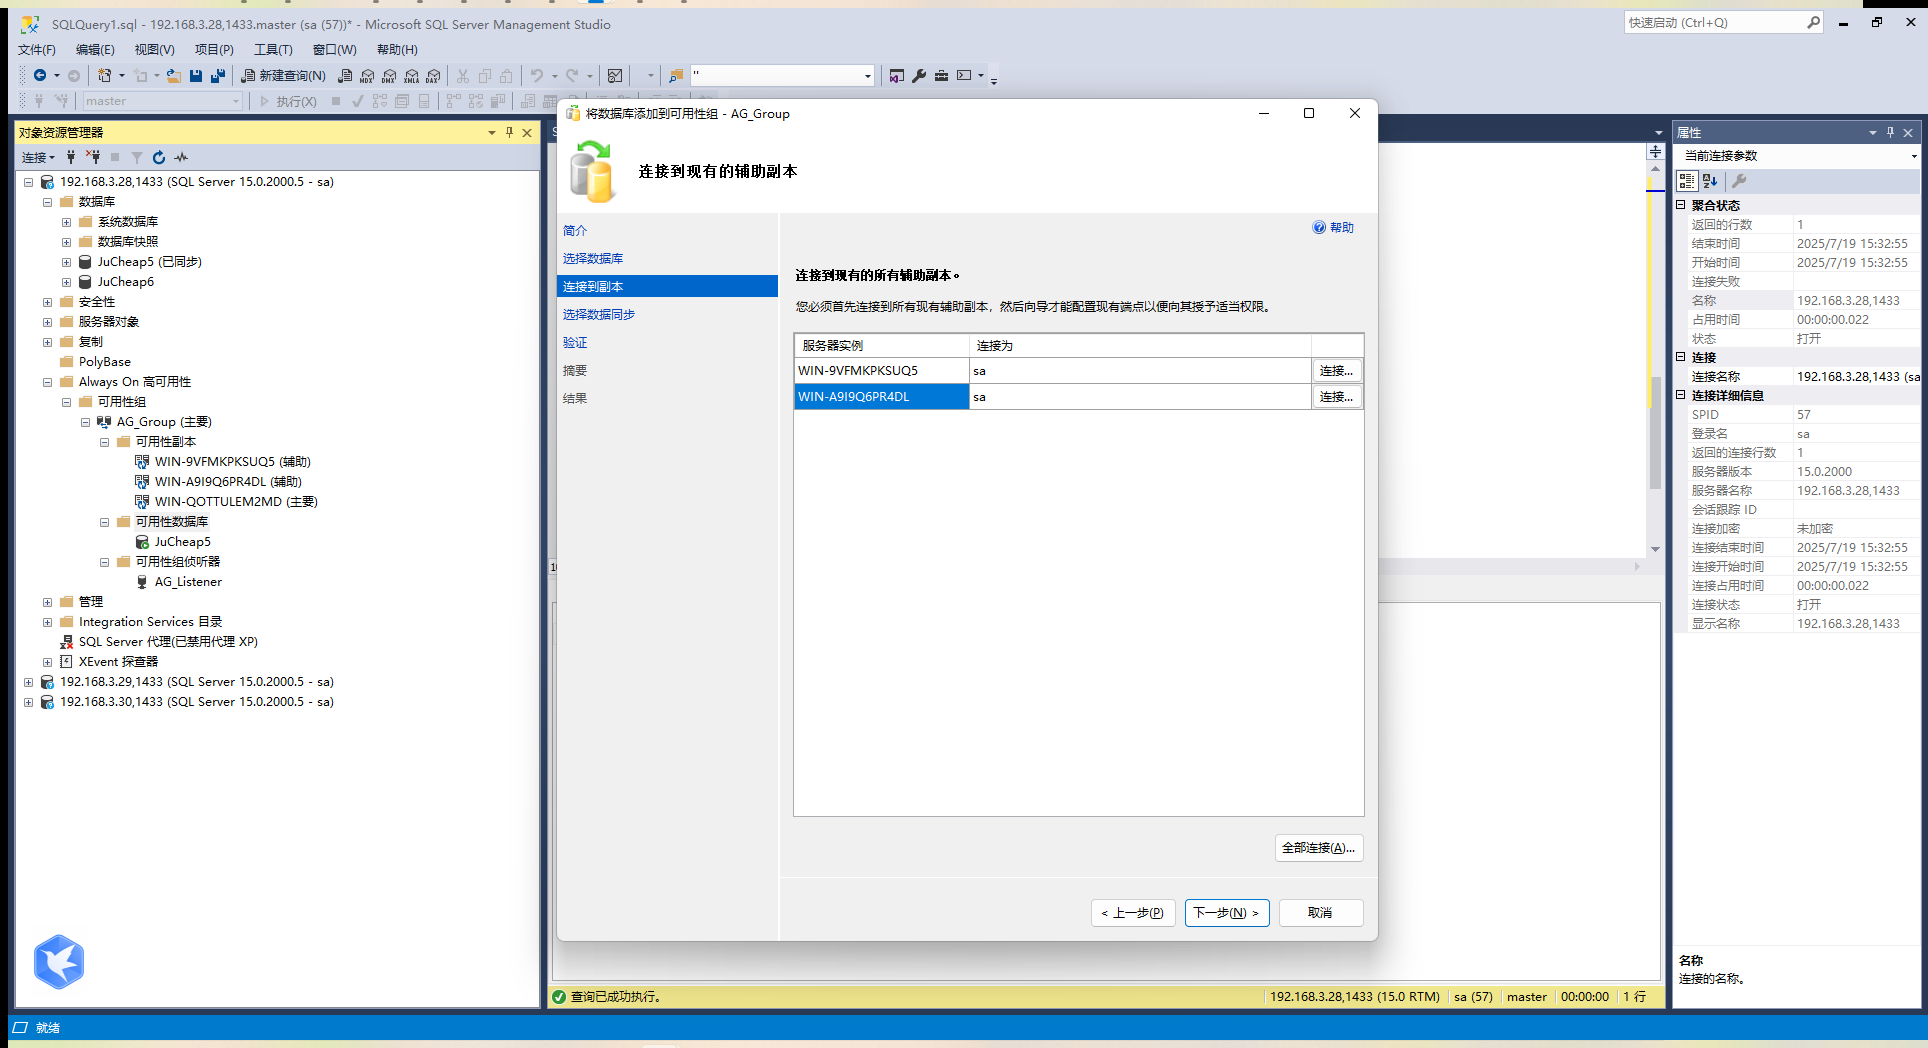Click the split editor handle above scrollbar

pyautogui.click(x=1656, y=151)
